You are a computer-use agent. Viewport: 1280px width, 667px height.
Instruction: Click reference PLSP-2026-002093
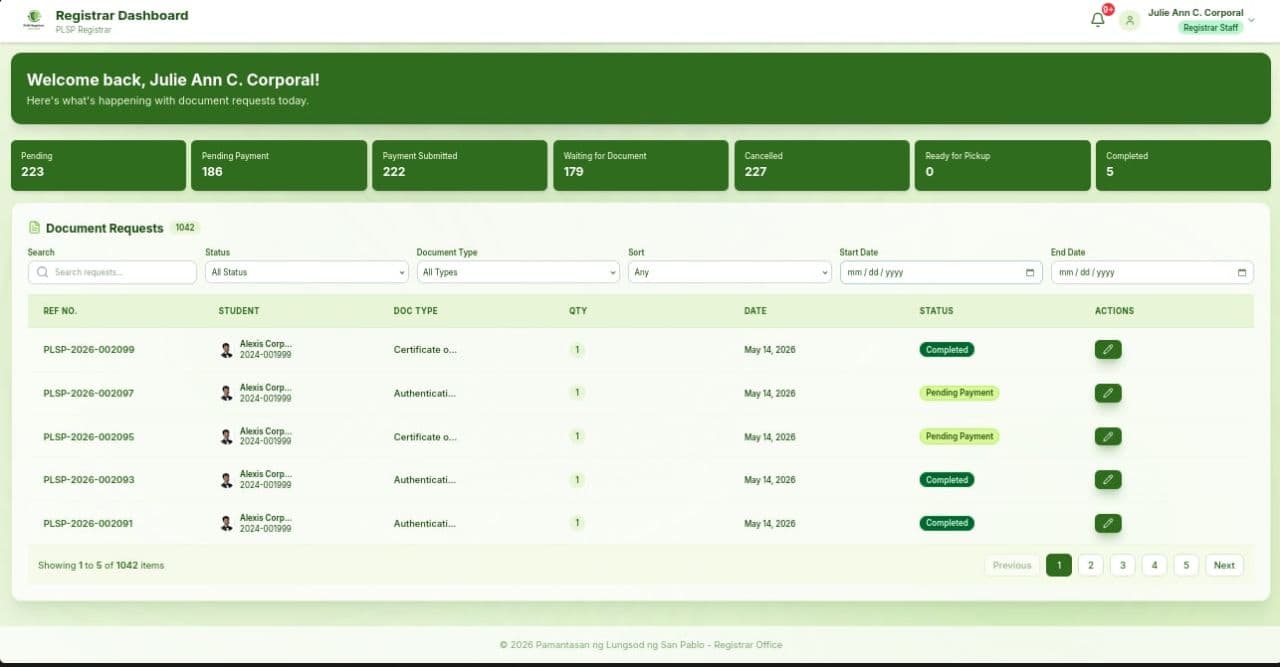tap(89, 480)
